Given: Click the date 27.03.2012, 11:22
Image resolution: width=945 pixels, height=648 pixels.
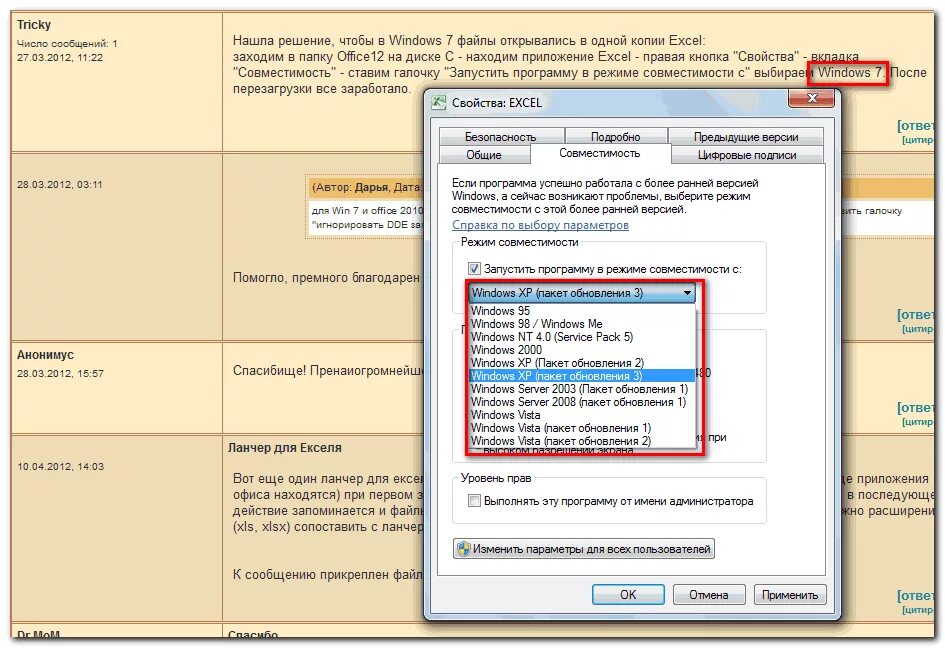Looking at the screenshot, I should [60, 58].
